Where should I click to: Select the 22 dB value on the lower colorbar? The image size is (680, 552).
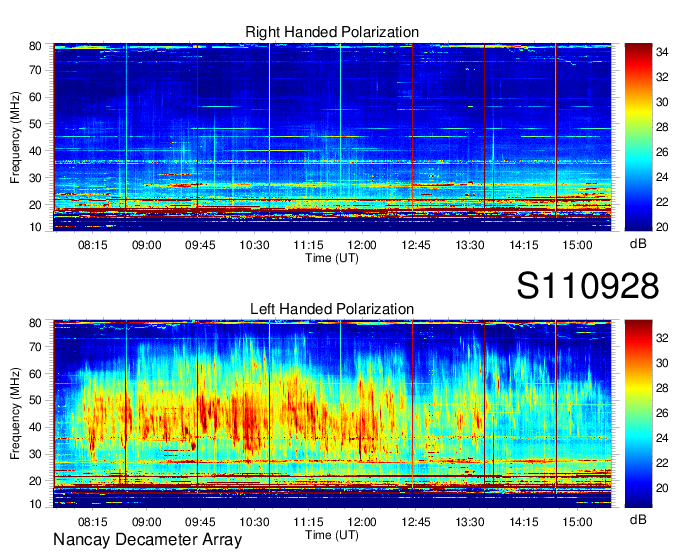point(662,463)
